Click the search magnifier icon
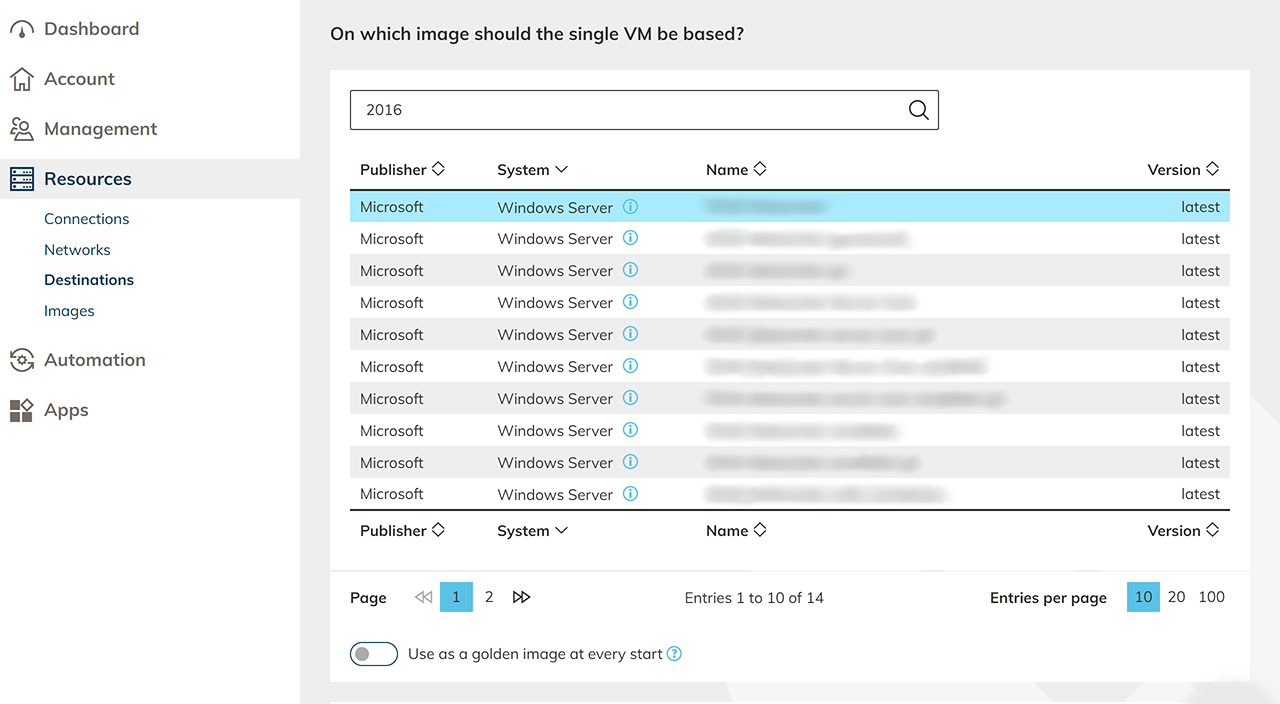The width and height of the screenshot is (1280, 704). point(918,110)
